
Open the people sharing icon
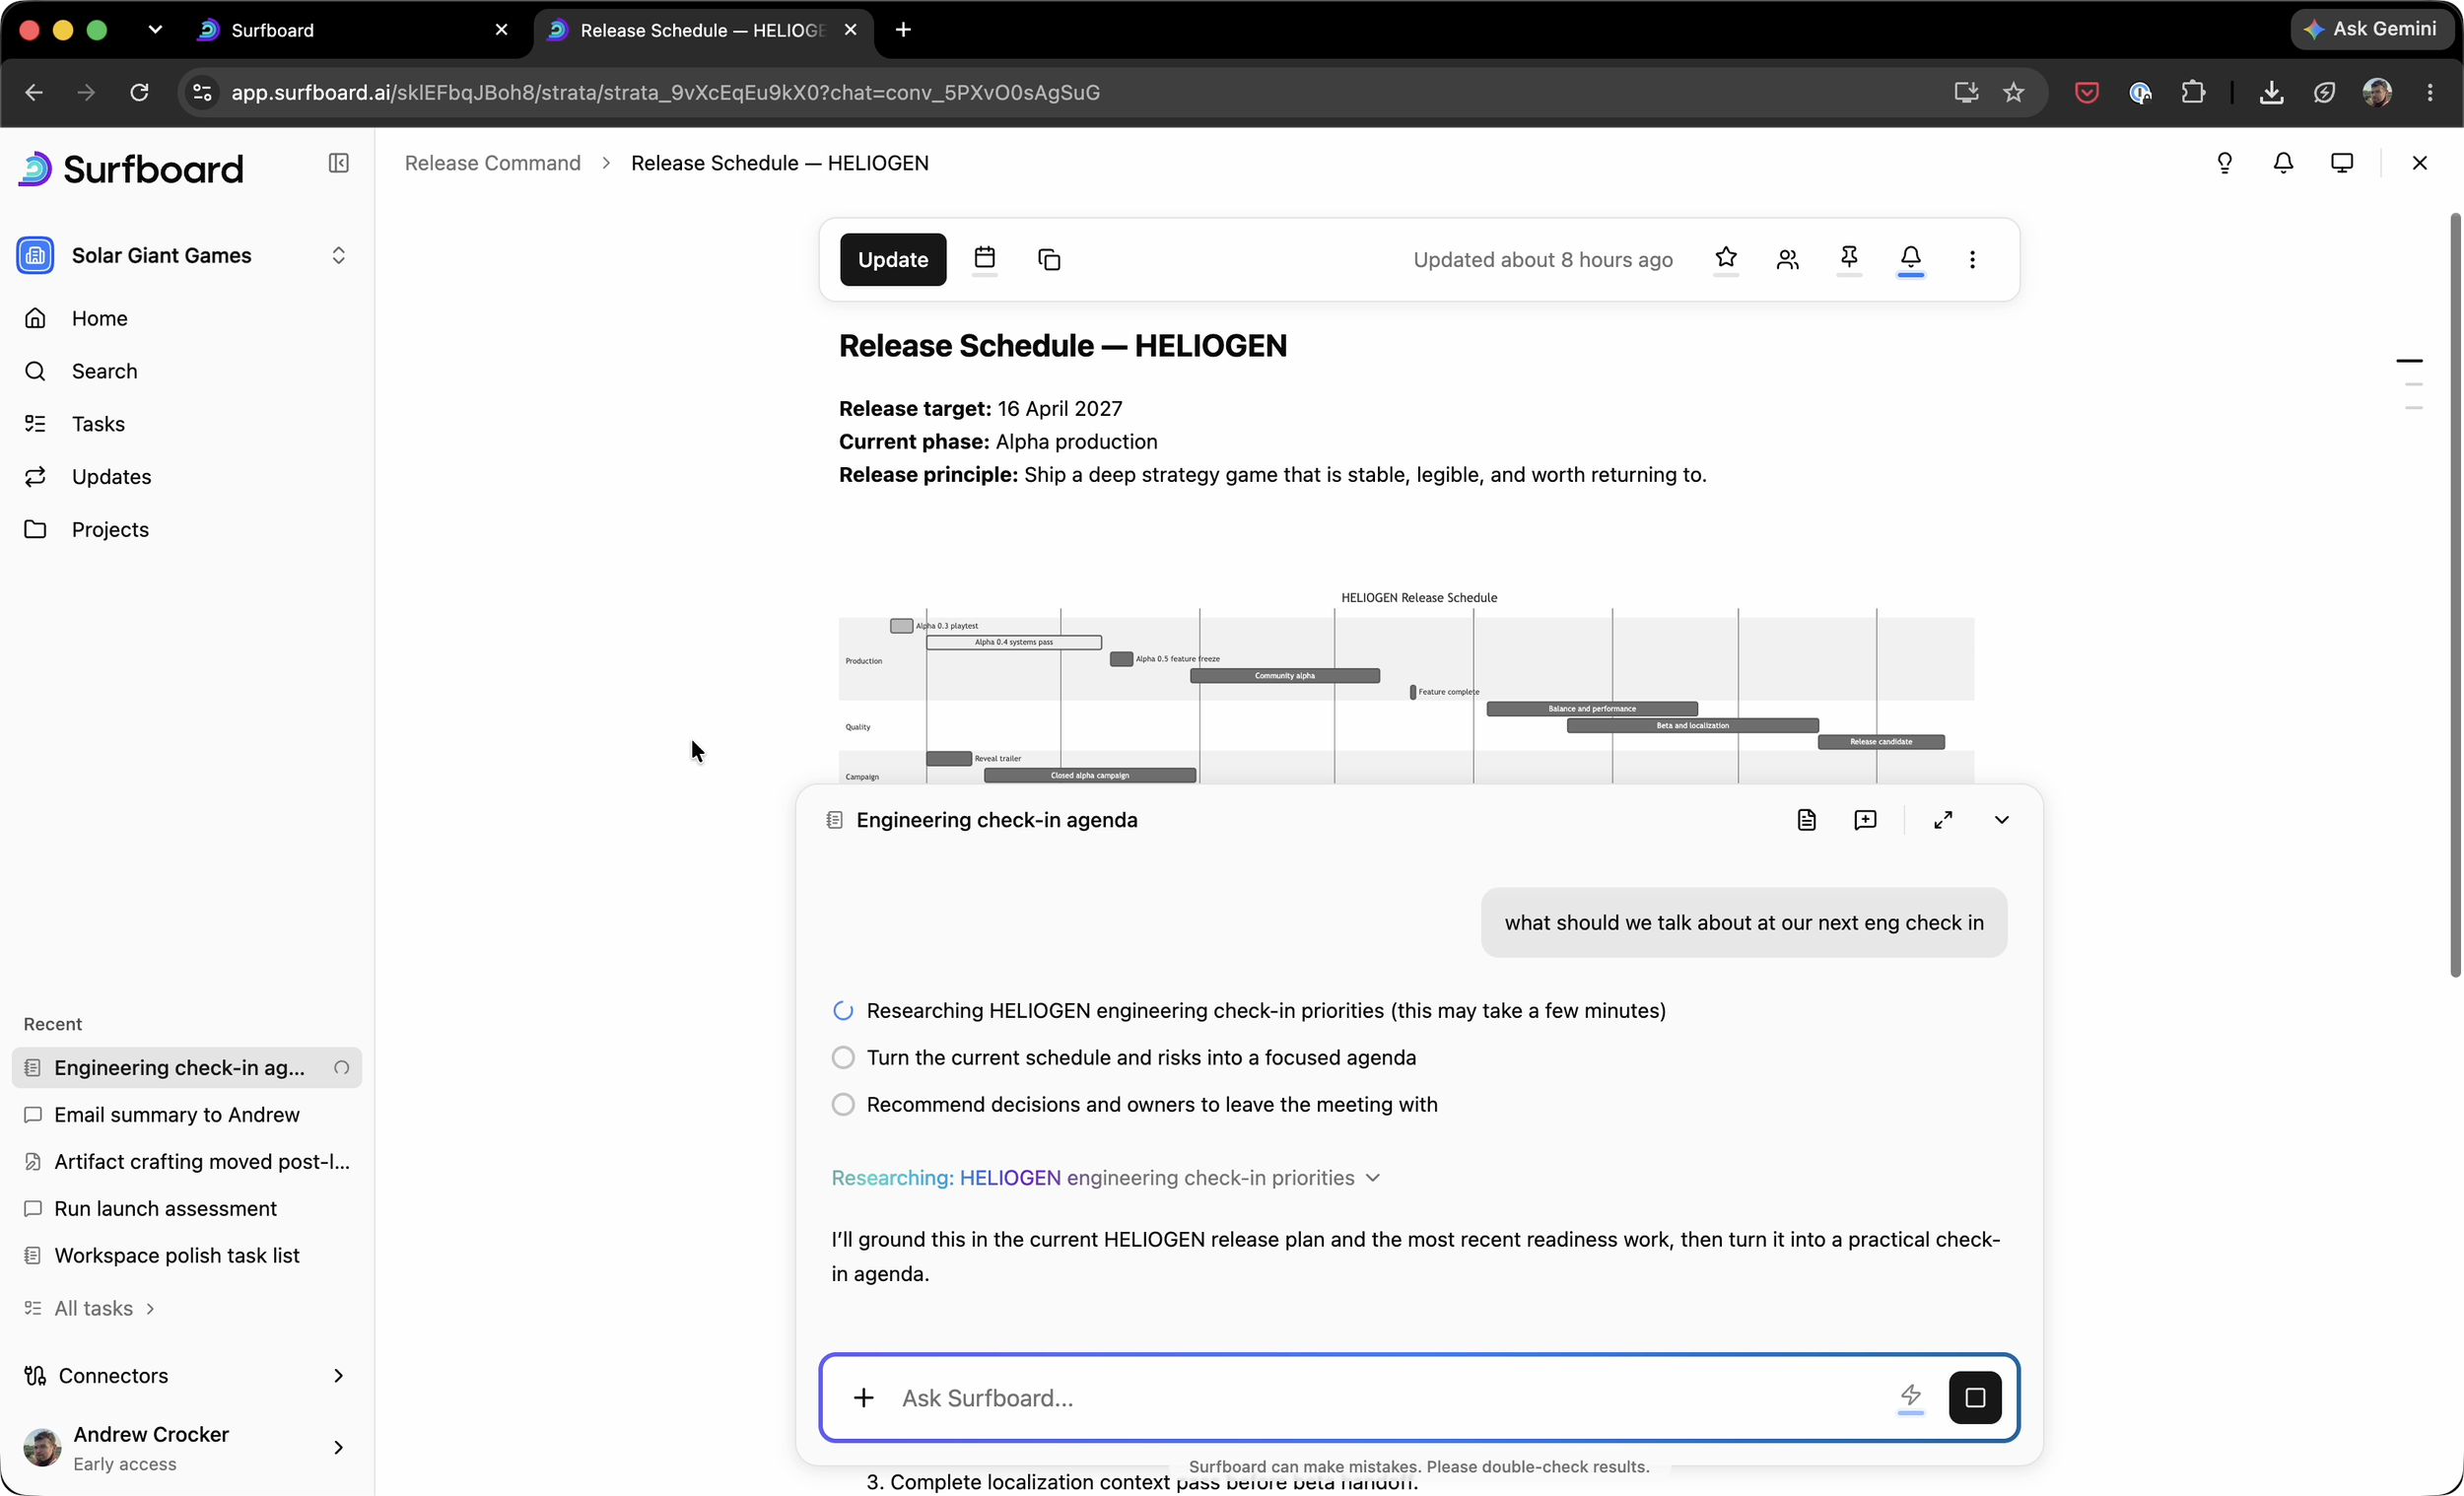coord(1788,259)
